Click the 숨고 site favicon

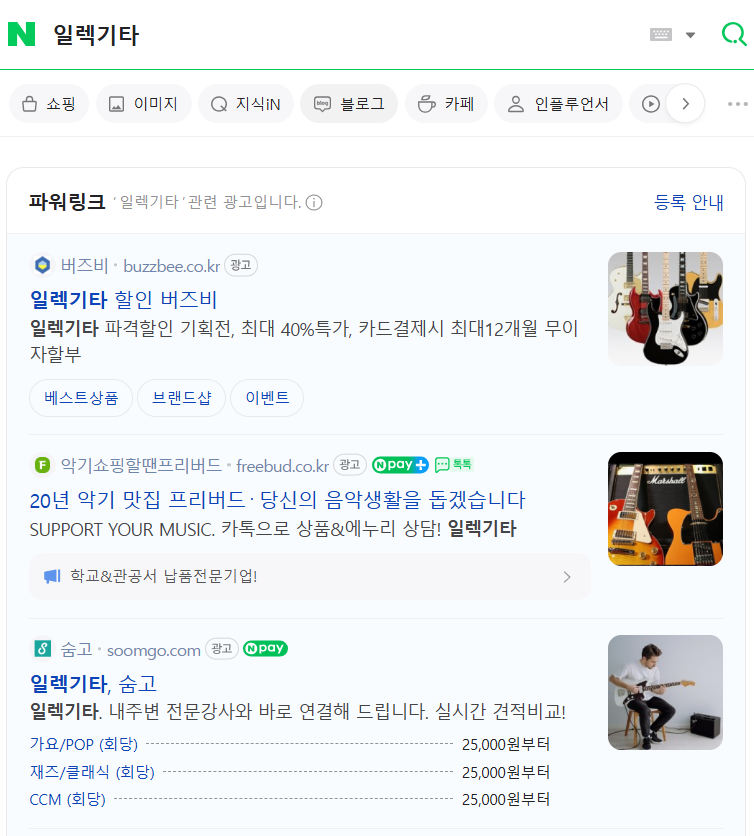tap(43, 649)
